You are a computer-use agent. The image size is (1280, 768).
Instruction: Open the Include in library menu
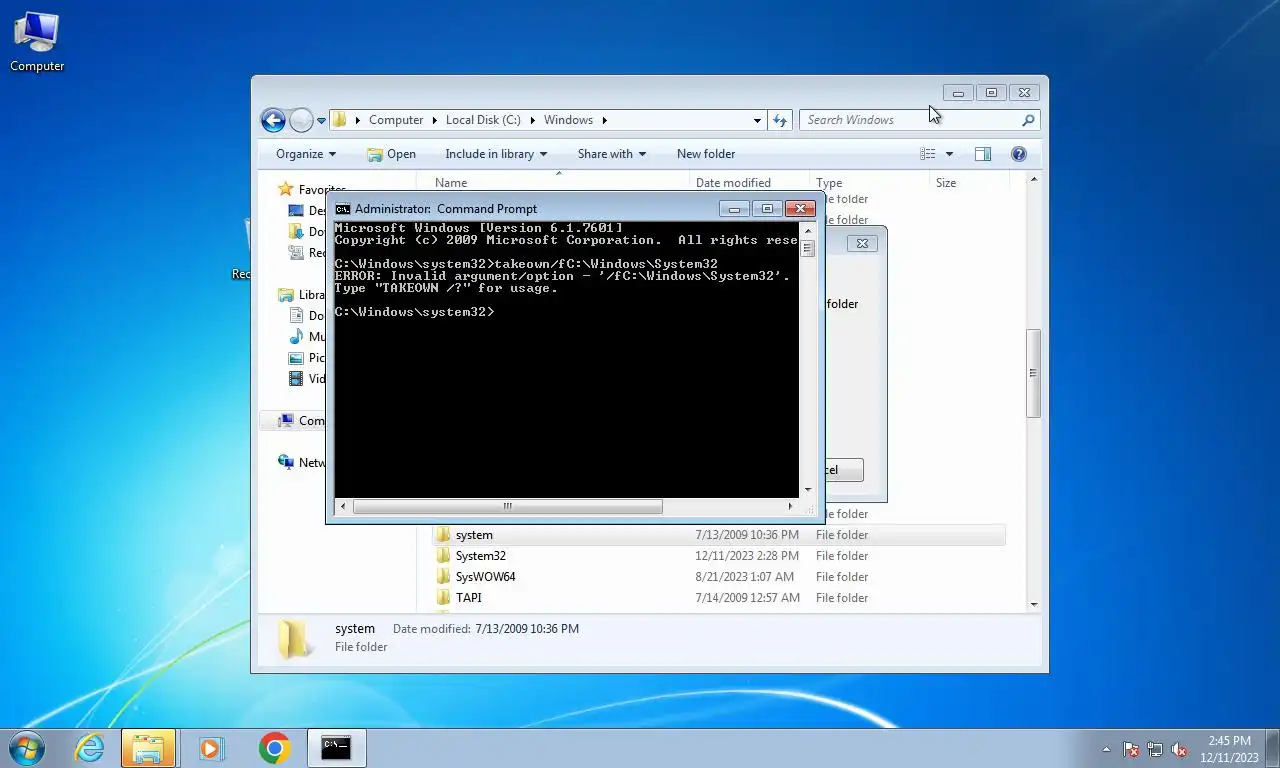coord(496,154)
